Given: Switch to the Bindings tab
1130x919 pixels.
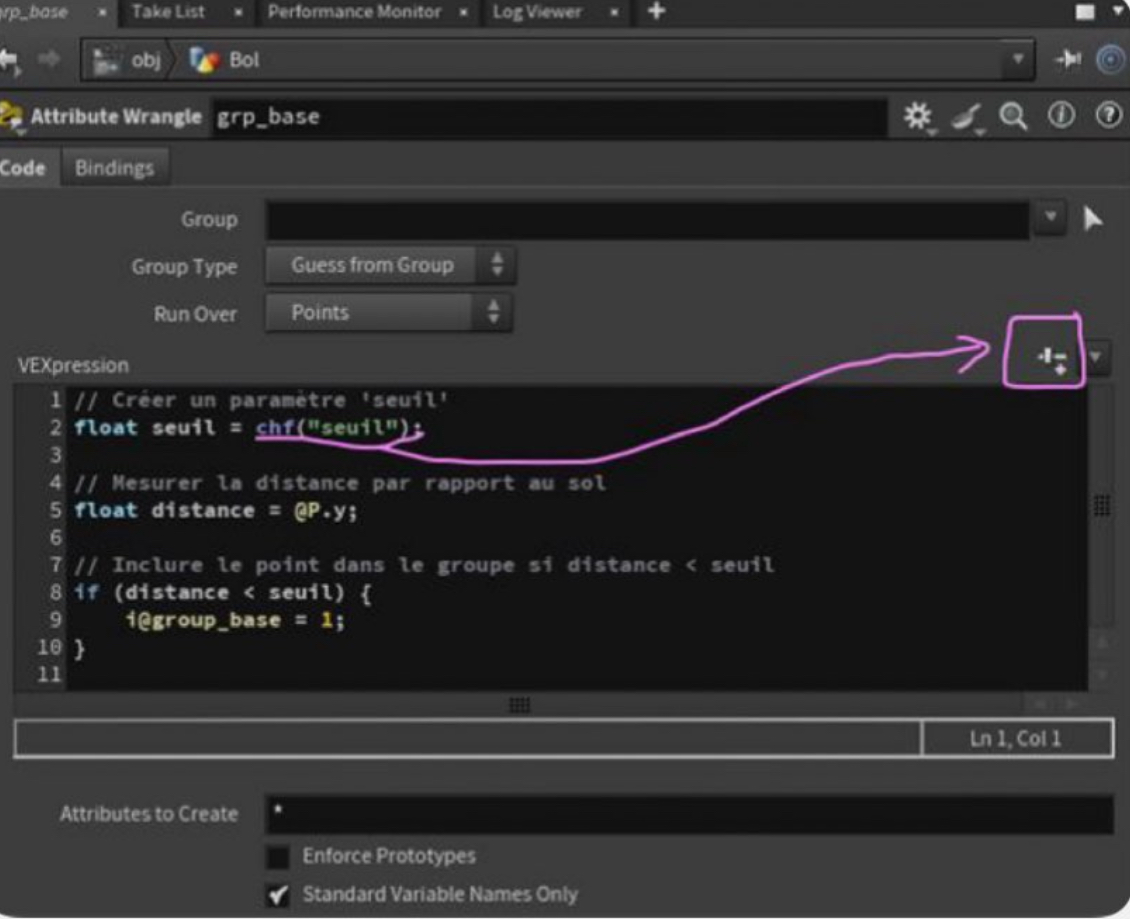Looking at the screenshot, I should coord(114,168).
